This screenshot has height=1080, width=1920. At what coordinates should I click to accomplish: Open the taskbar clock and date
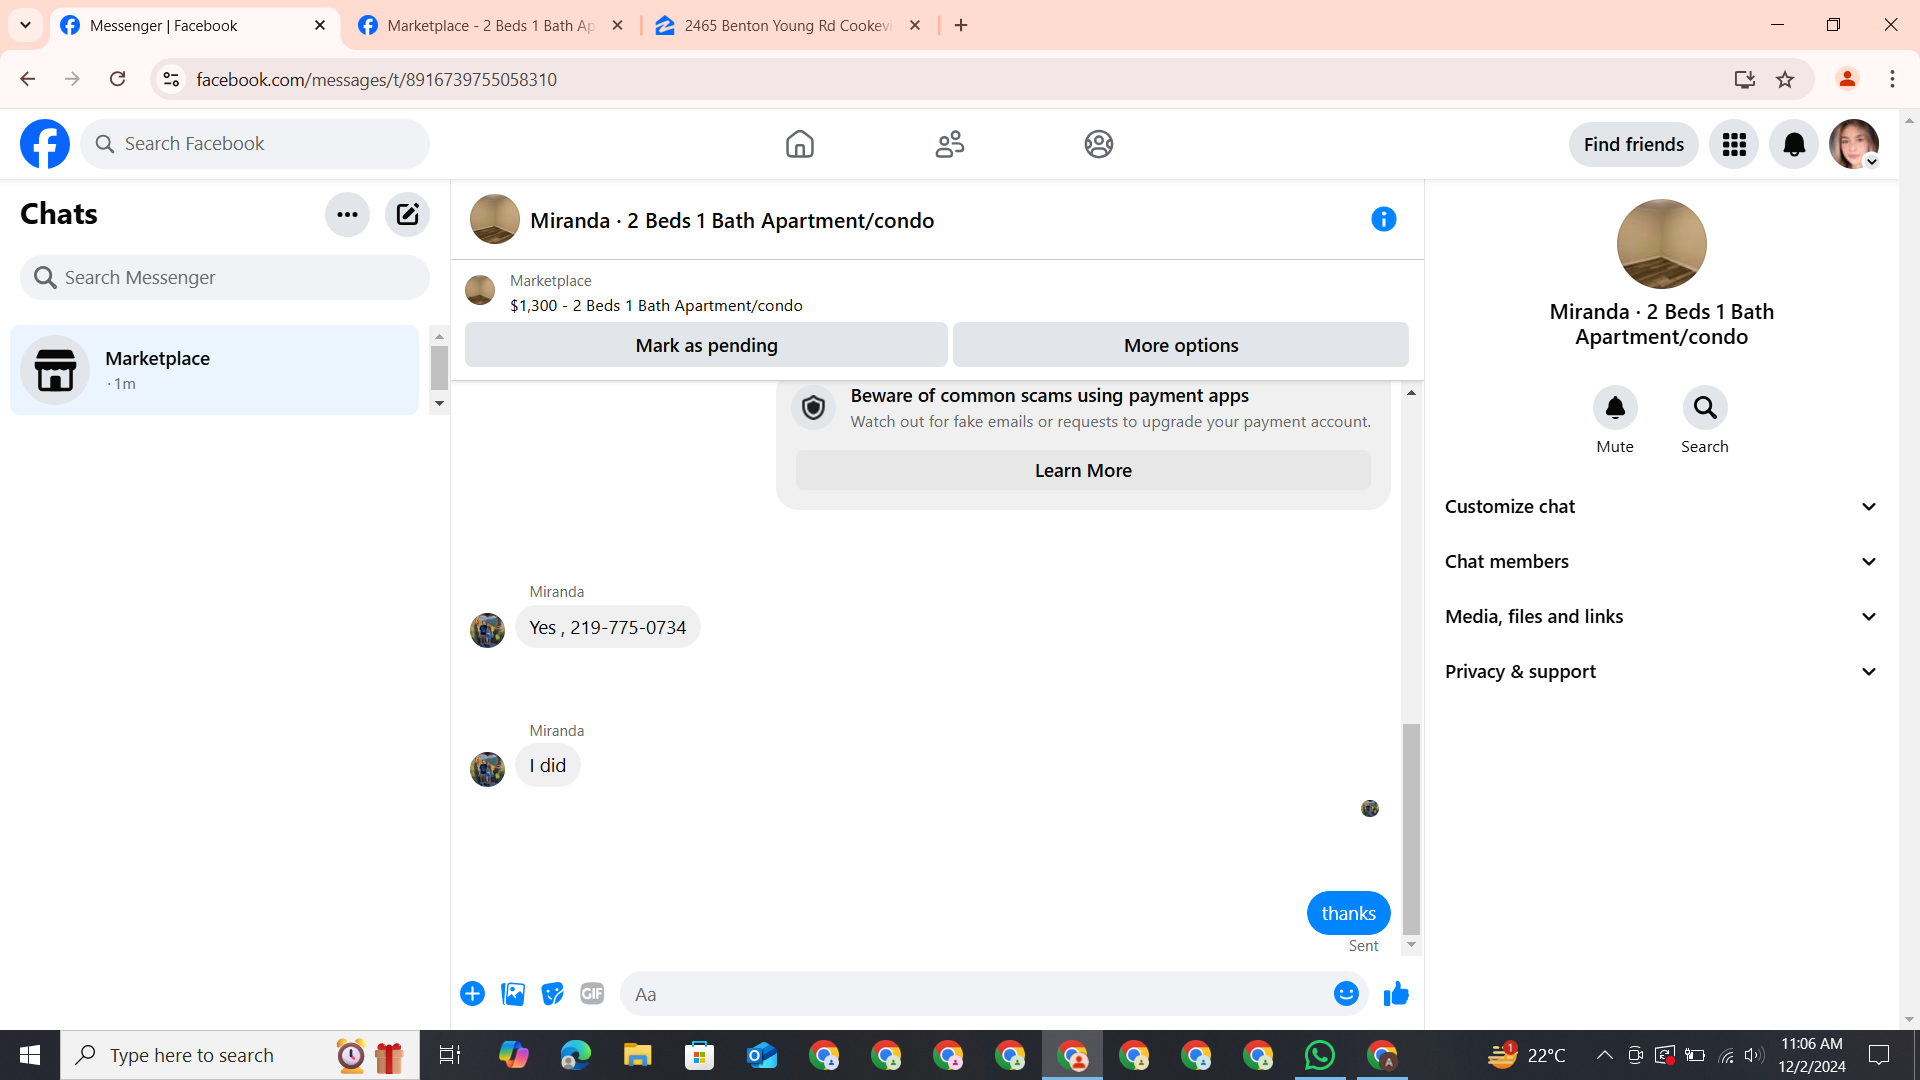click(x=1811, y=1055)
